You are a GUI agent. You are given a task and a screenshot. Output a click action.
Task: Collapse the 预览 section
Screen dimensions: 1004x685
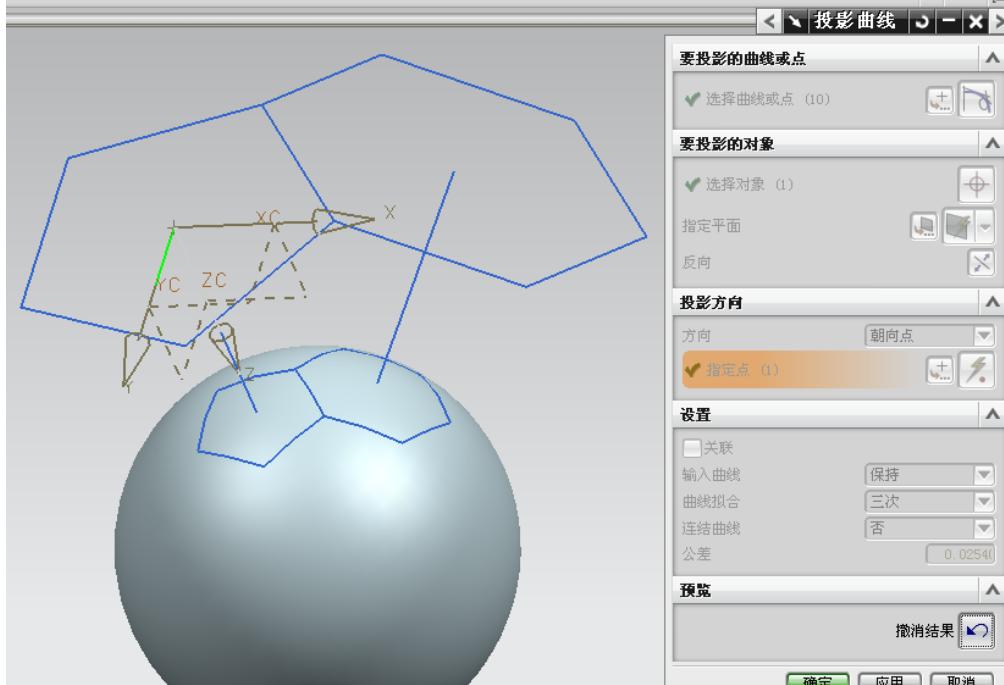pyautogui.click(x=993, y=591)
